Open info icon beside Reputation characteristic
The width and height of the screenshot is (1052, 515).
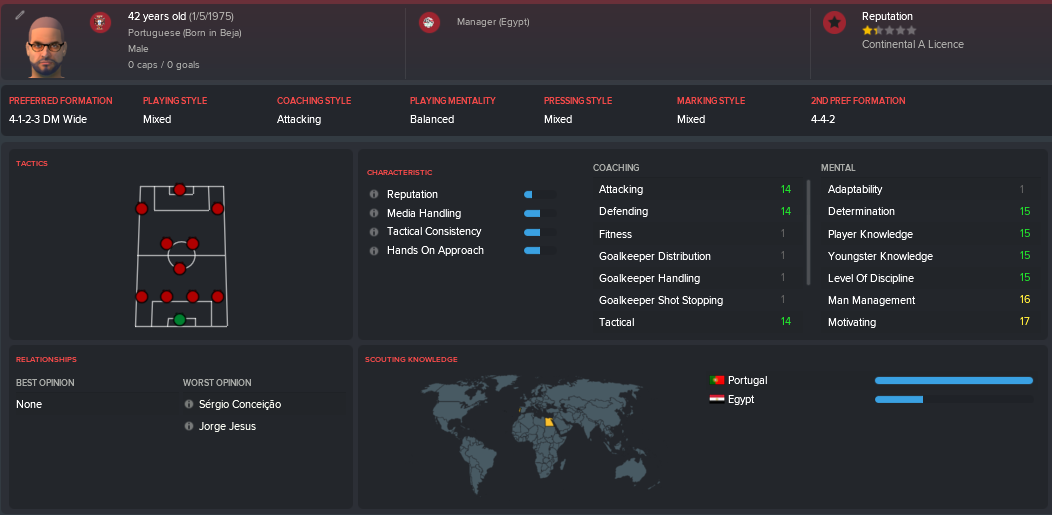click(x=374, y=194)
